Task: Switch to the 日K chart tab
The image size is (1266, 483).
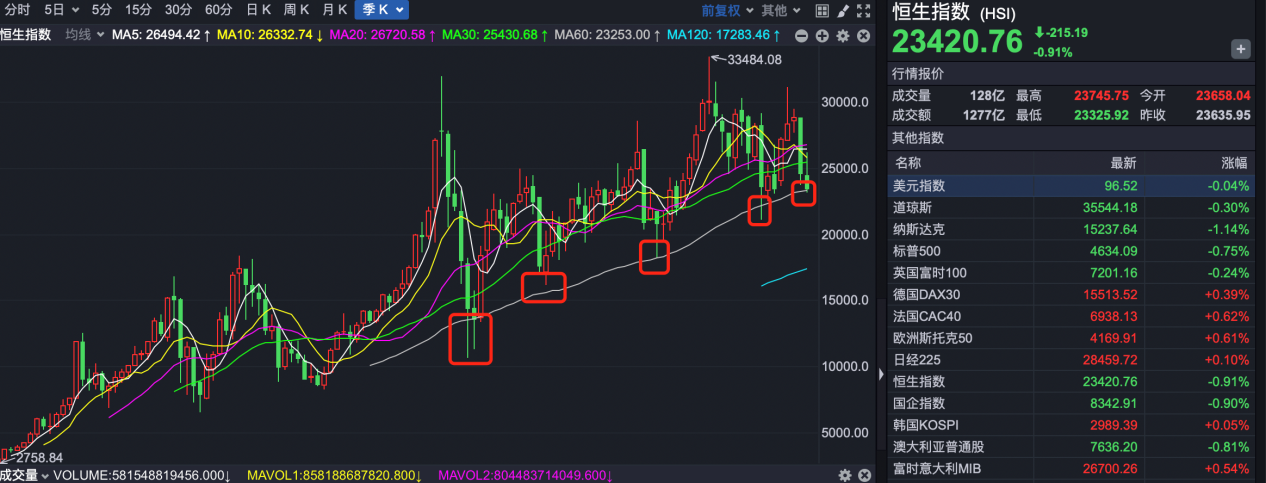Action: pyautogui.click(x=259, y=10)
